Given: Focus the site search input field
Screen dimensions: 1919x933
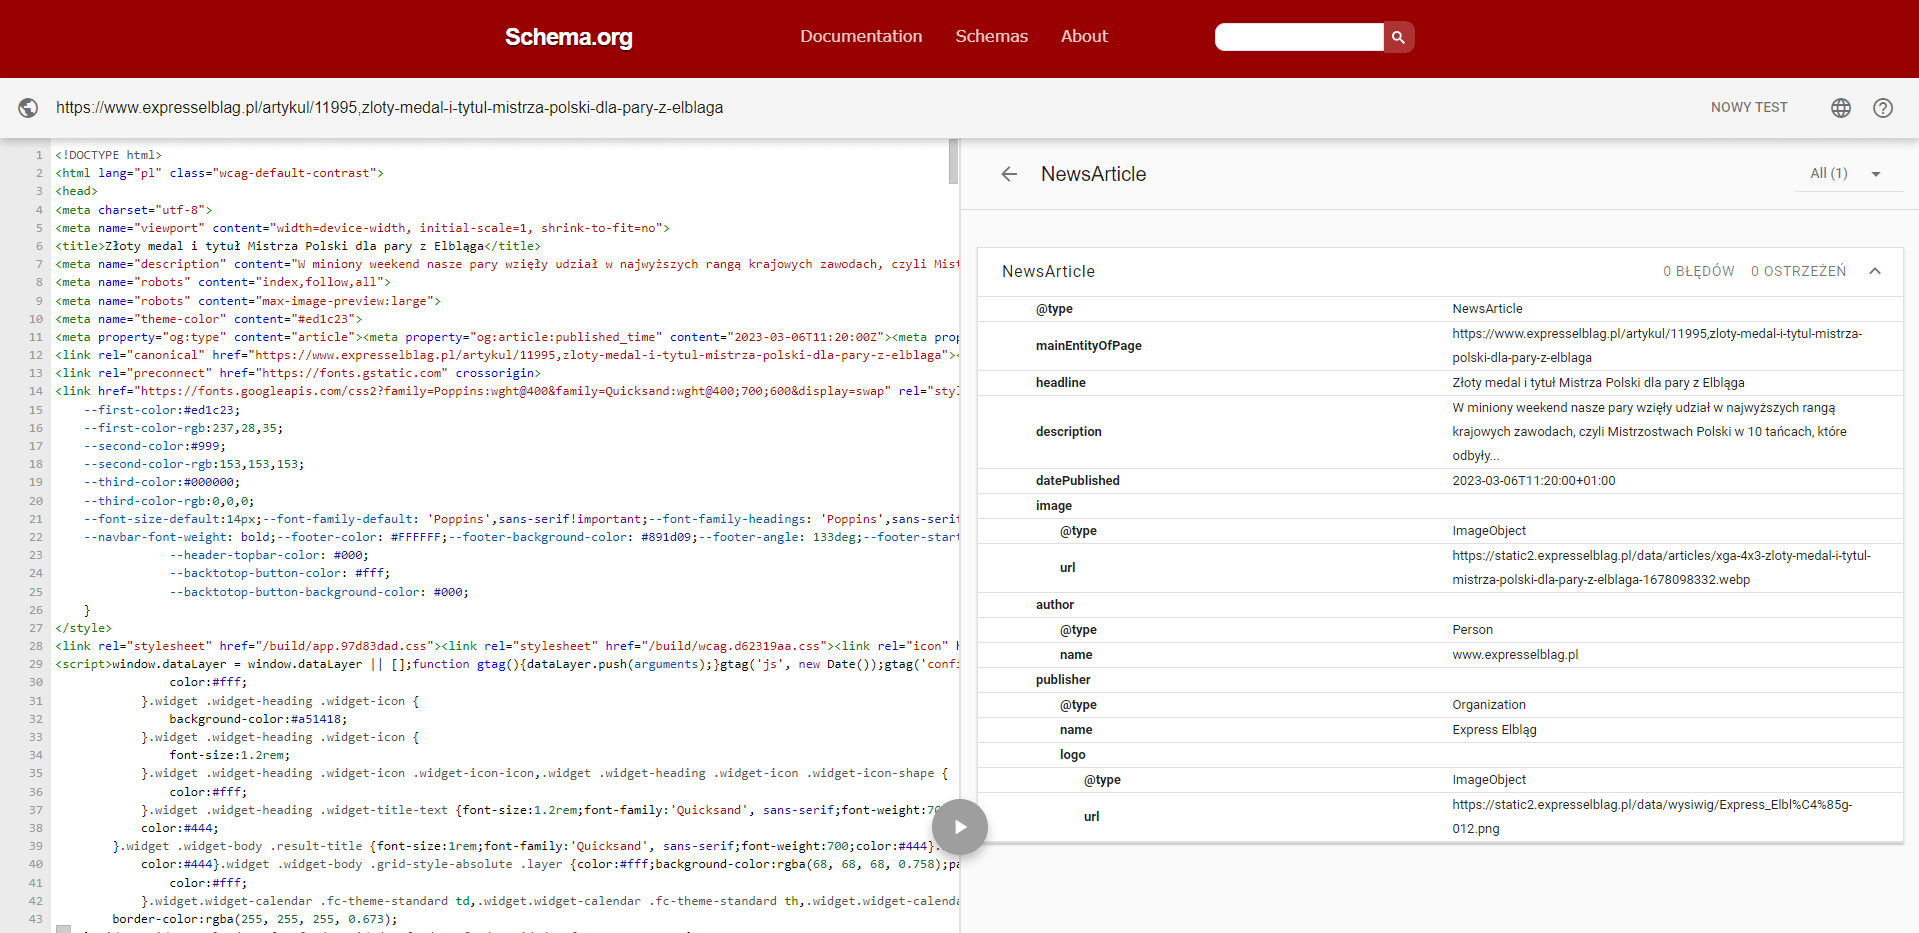Looking at the screenshot, I should point(1299,37).
